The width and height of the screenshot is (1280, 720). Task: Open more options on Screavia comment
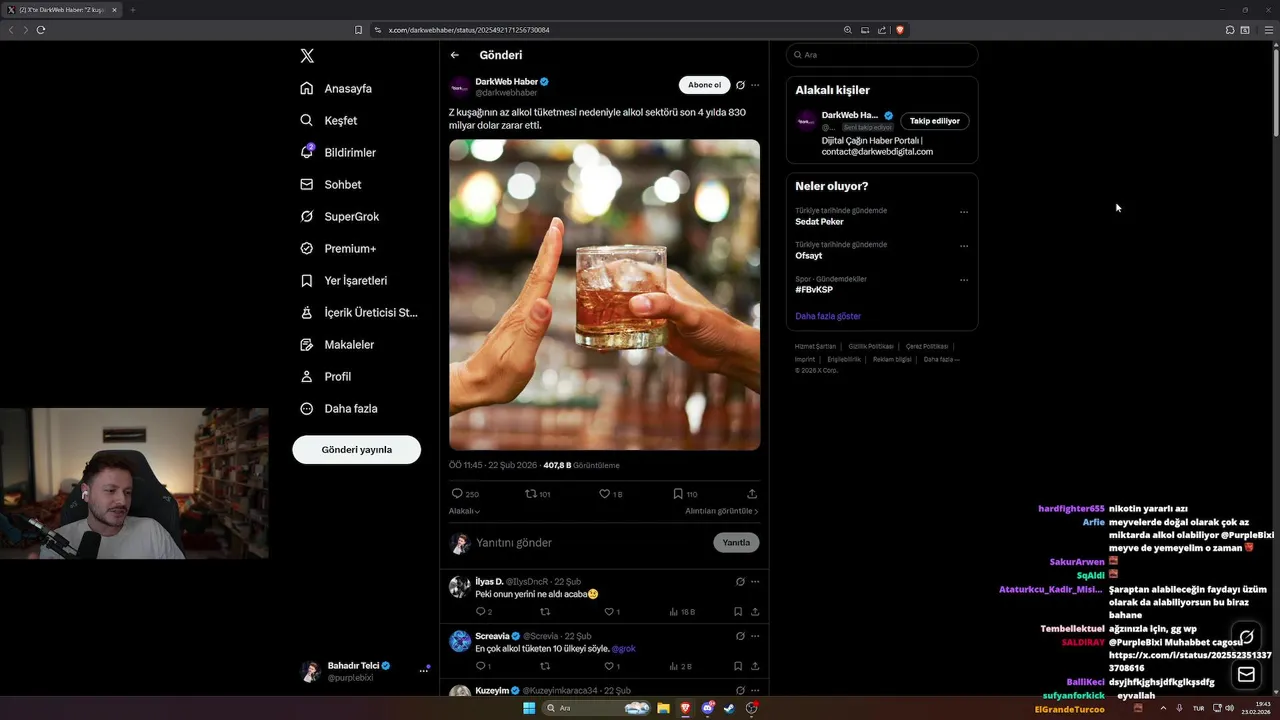[x=755, y=636]
